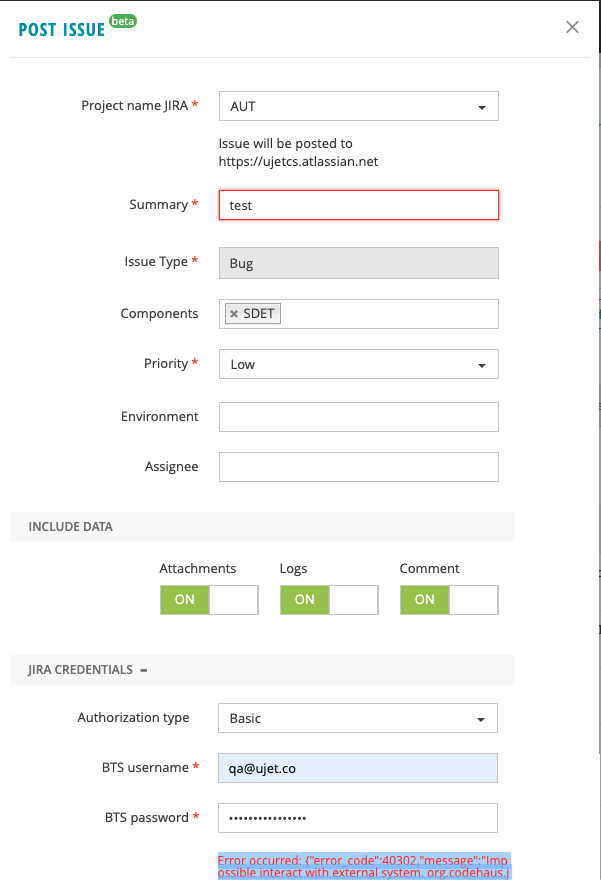
Task: Close the Post Issue dialog
Action: (572, 27)
